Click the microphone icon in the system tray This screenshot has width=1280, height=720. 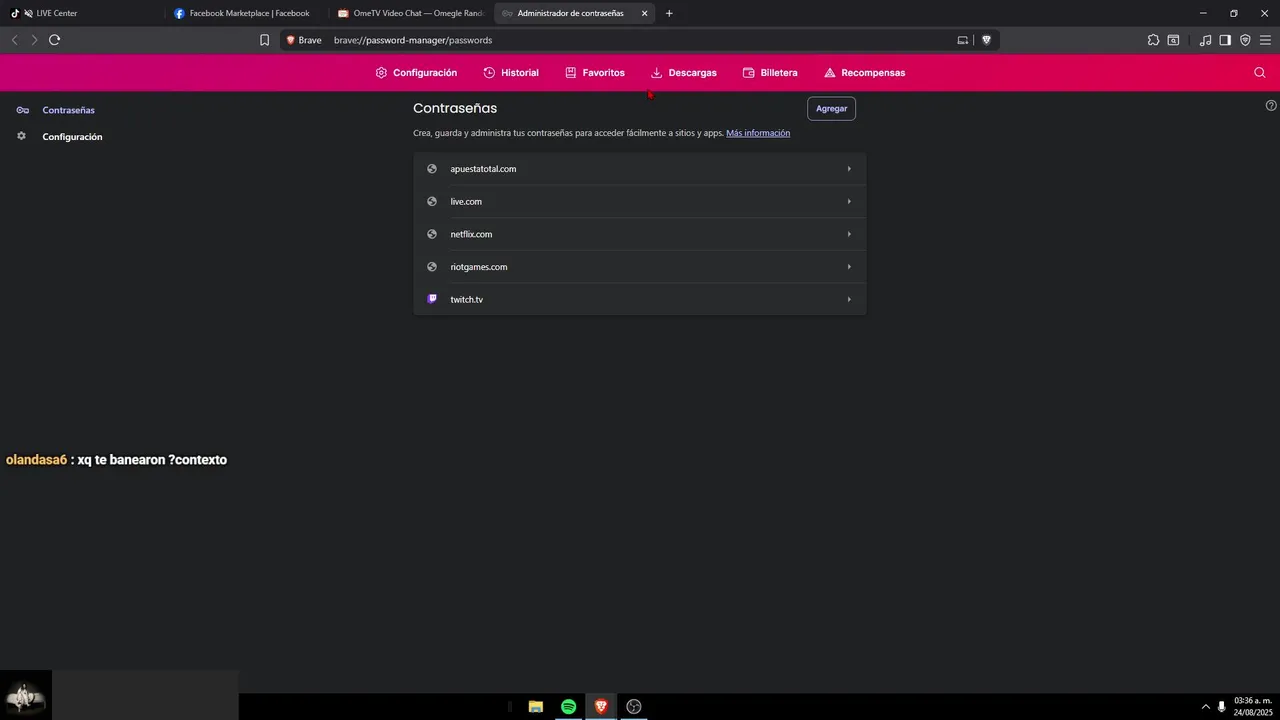(x=1221, y=707)
